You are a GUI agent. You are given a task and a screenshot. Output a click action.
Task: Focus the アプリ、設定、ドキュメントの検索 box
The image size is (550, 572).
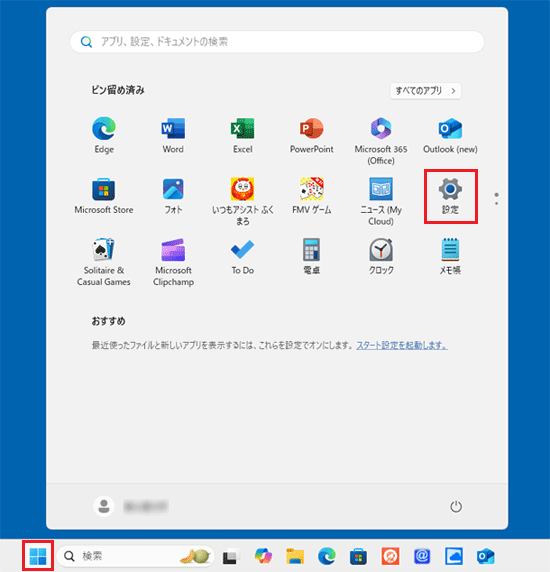277,42
